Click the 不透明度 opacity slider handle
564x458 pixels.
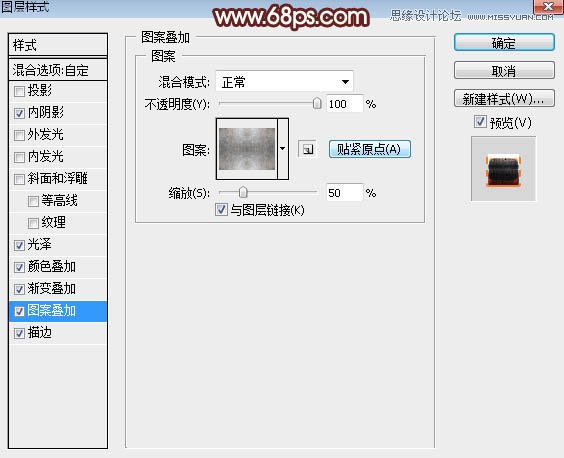coord(317,104)
